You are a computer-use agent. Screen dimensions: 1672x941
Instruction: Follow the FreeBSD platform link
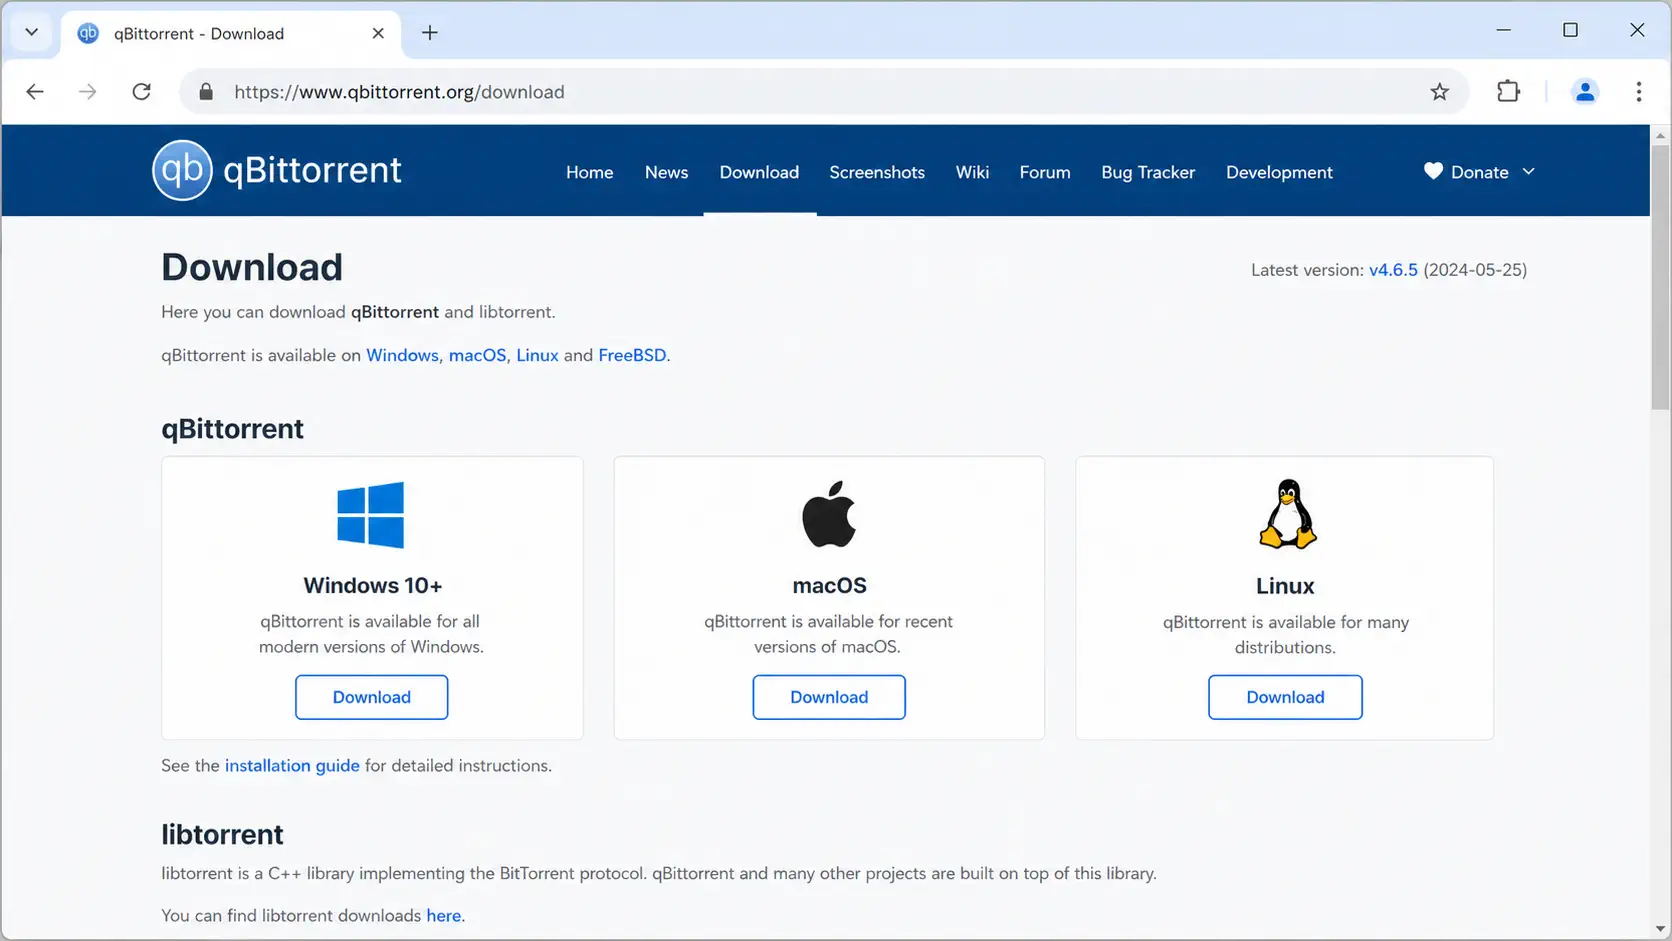point(632,355)
